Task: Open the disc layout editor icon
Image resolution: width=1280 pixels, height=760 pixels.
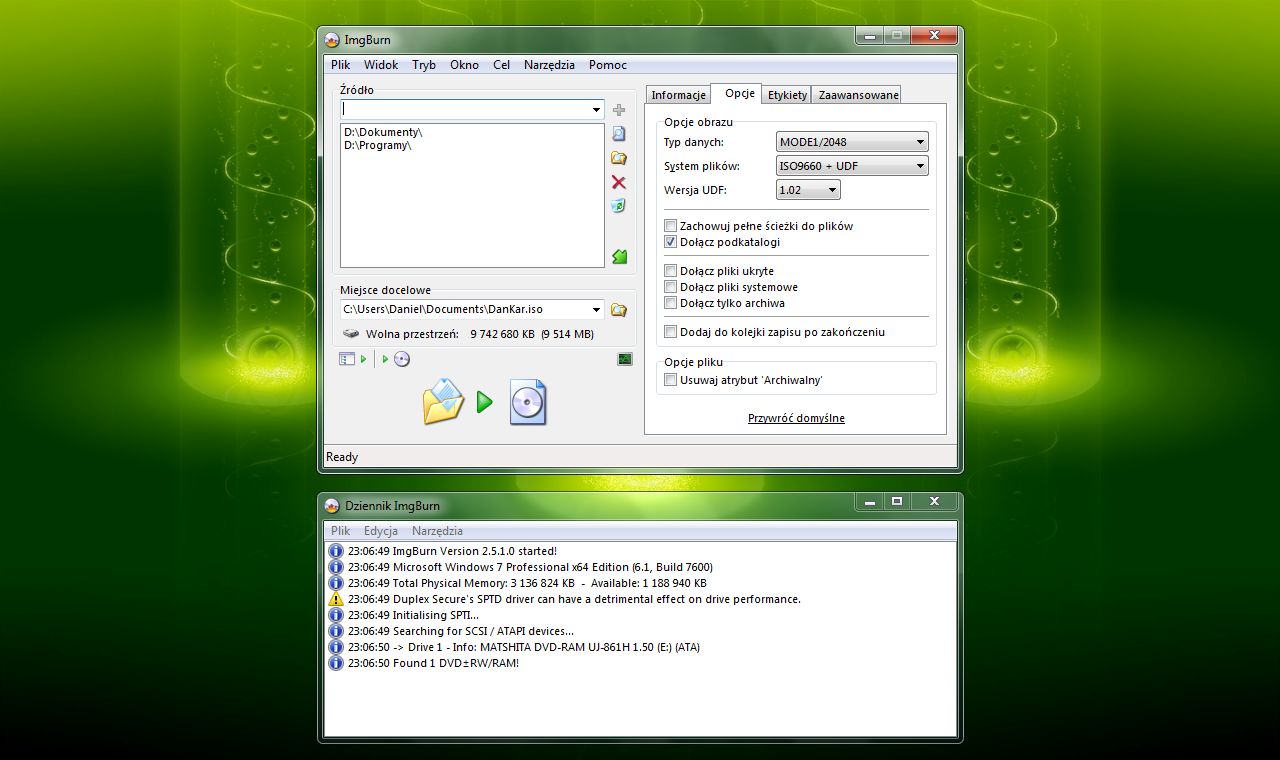Action: [347, 359]
